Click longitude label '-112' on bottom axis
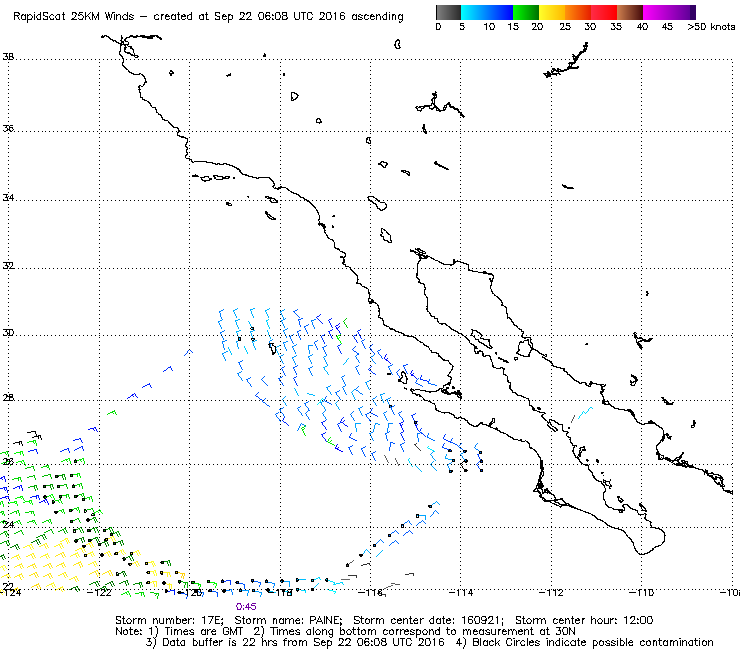Image resolution: width=740 pixels, height=650 pixels. click(551, 592)
